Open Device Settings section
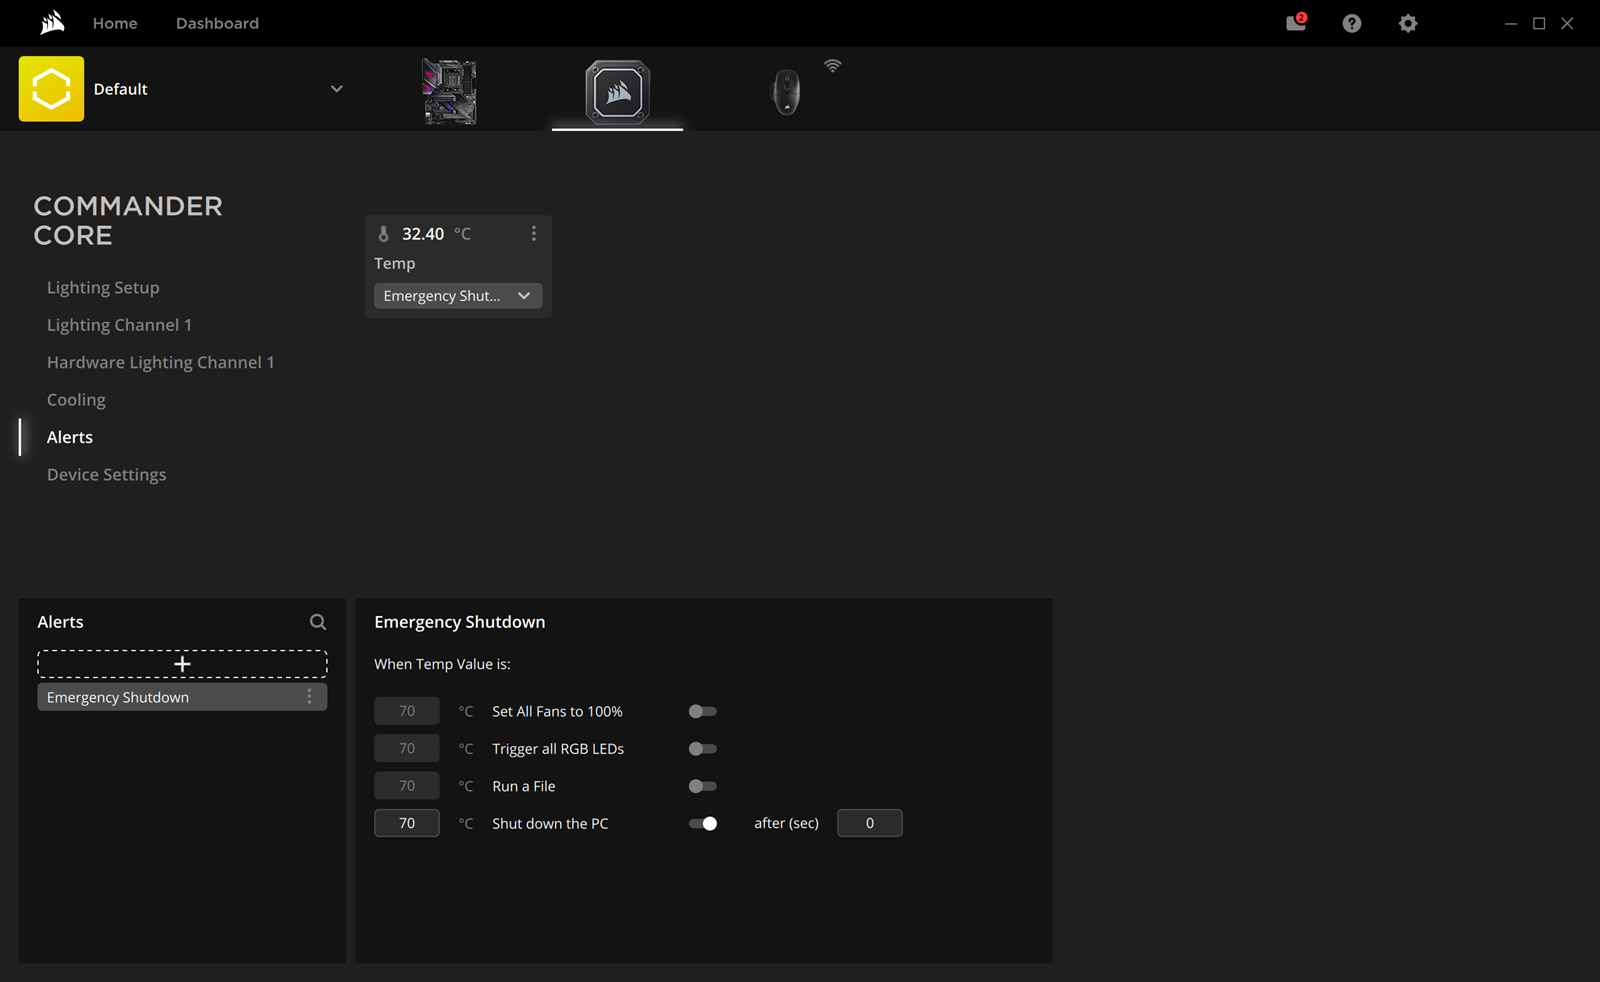The image size is (1600, 982). coord(106,475)
